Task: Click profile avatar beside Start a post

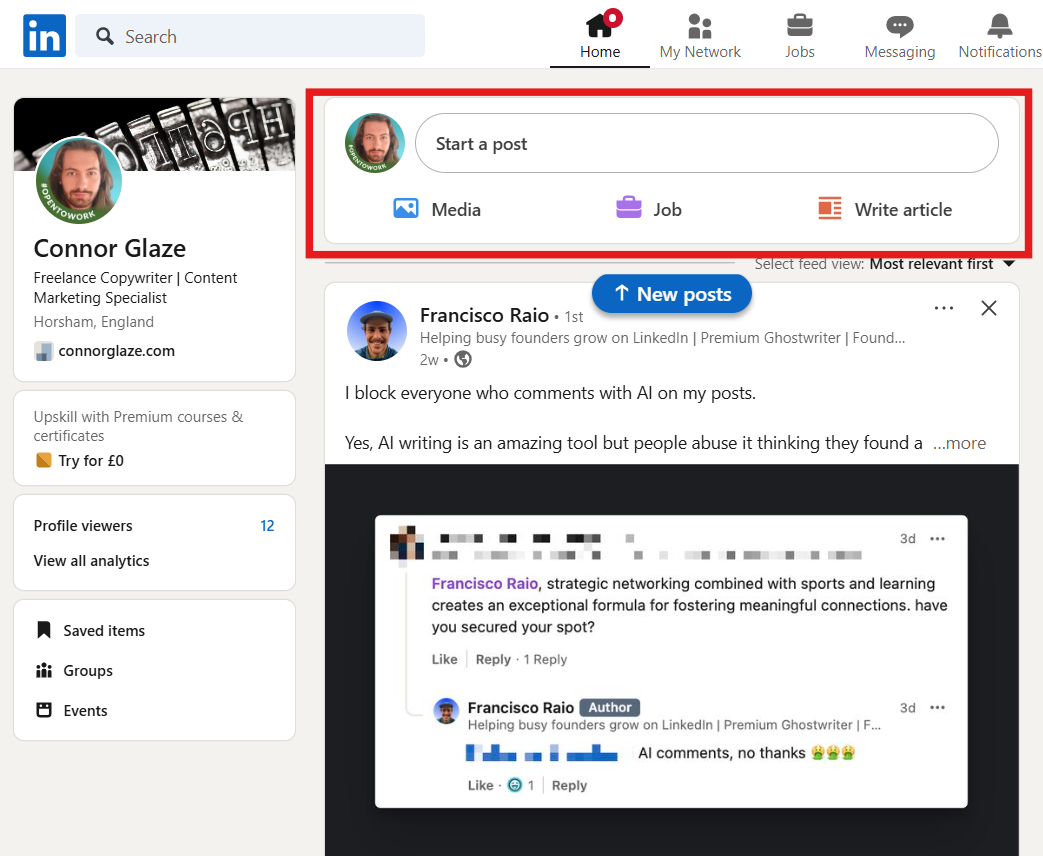Action: (375, 143)
